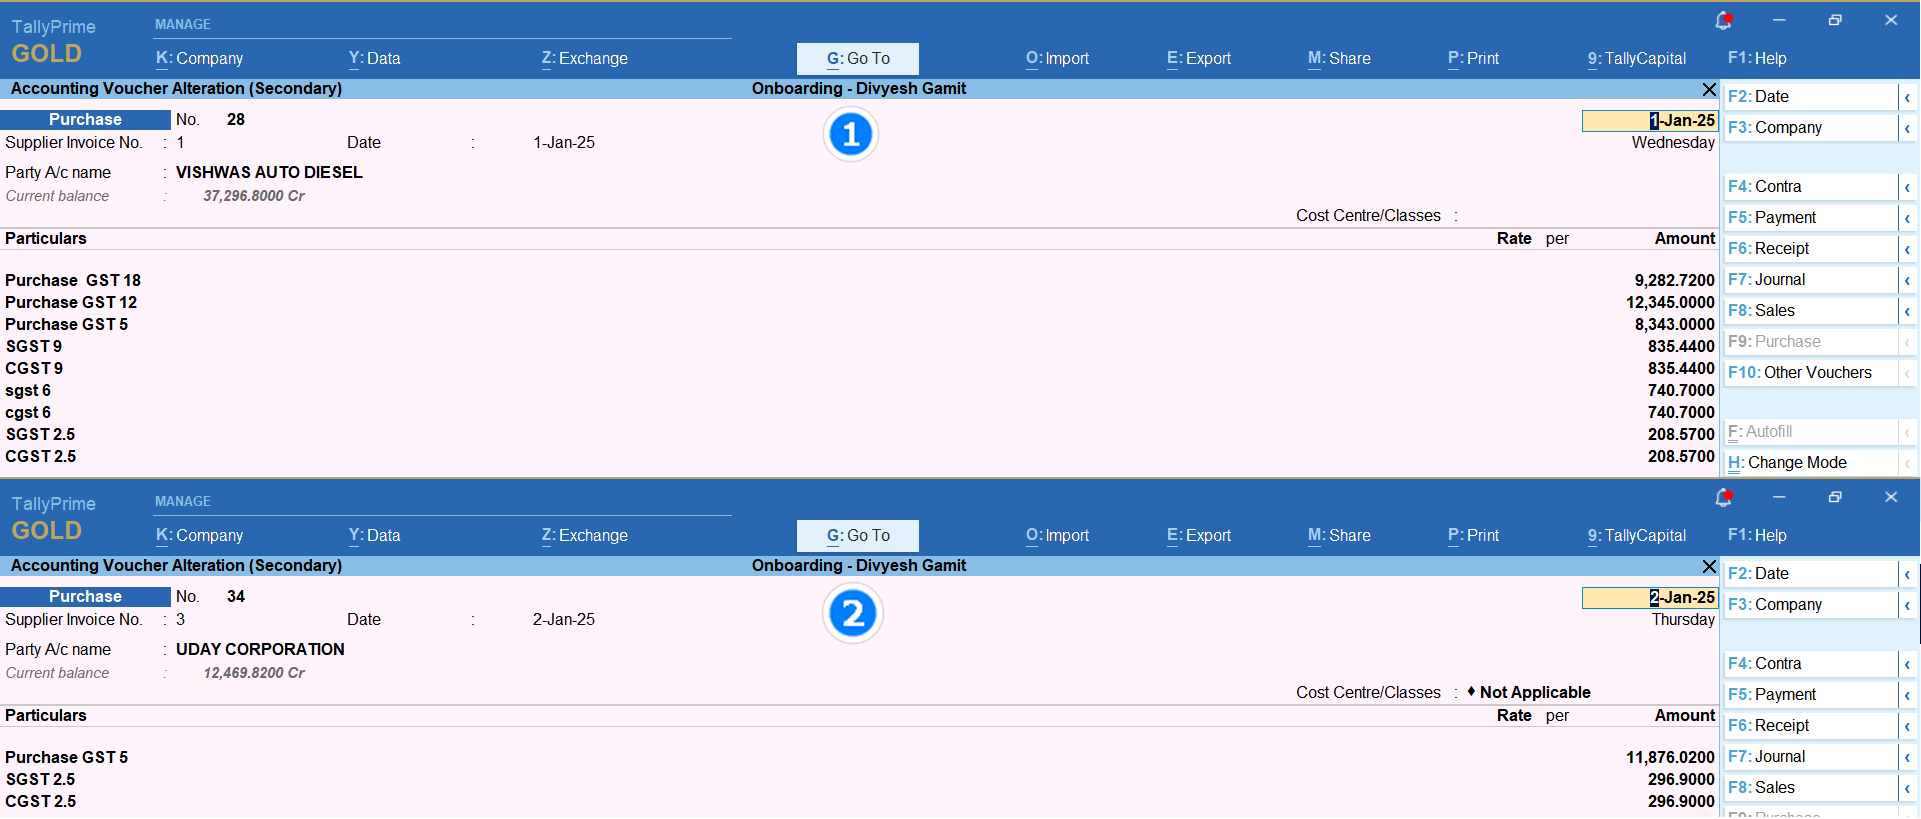This screenshot has width=1921, height=819.
Task: Switch to F4: Contra in voucher 28 window
Action: pyautogui.click(x=1811, y=187)
